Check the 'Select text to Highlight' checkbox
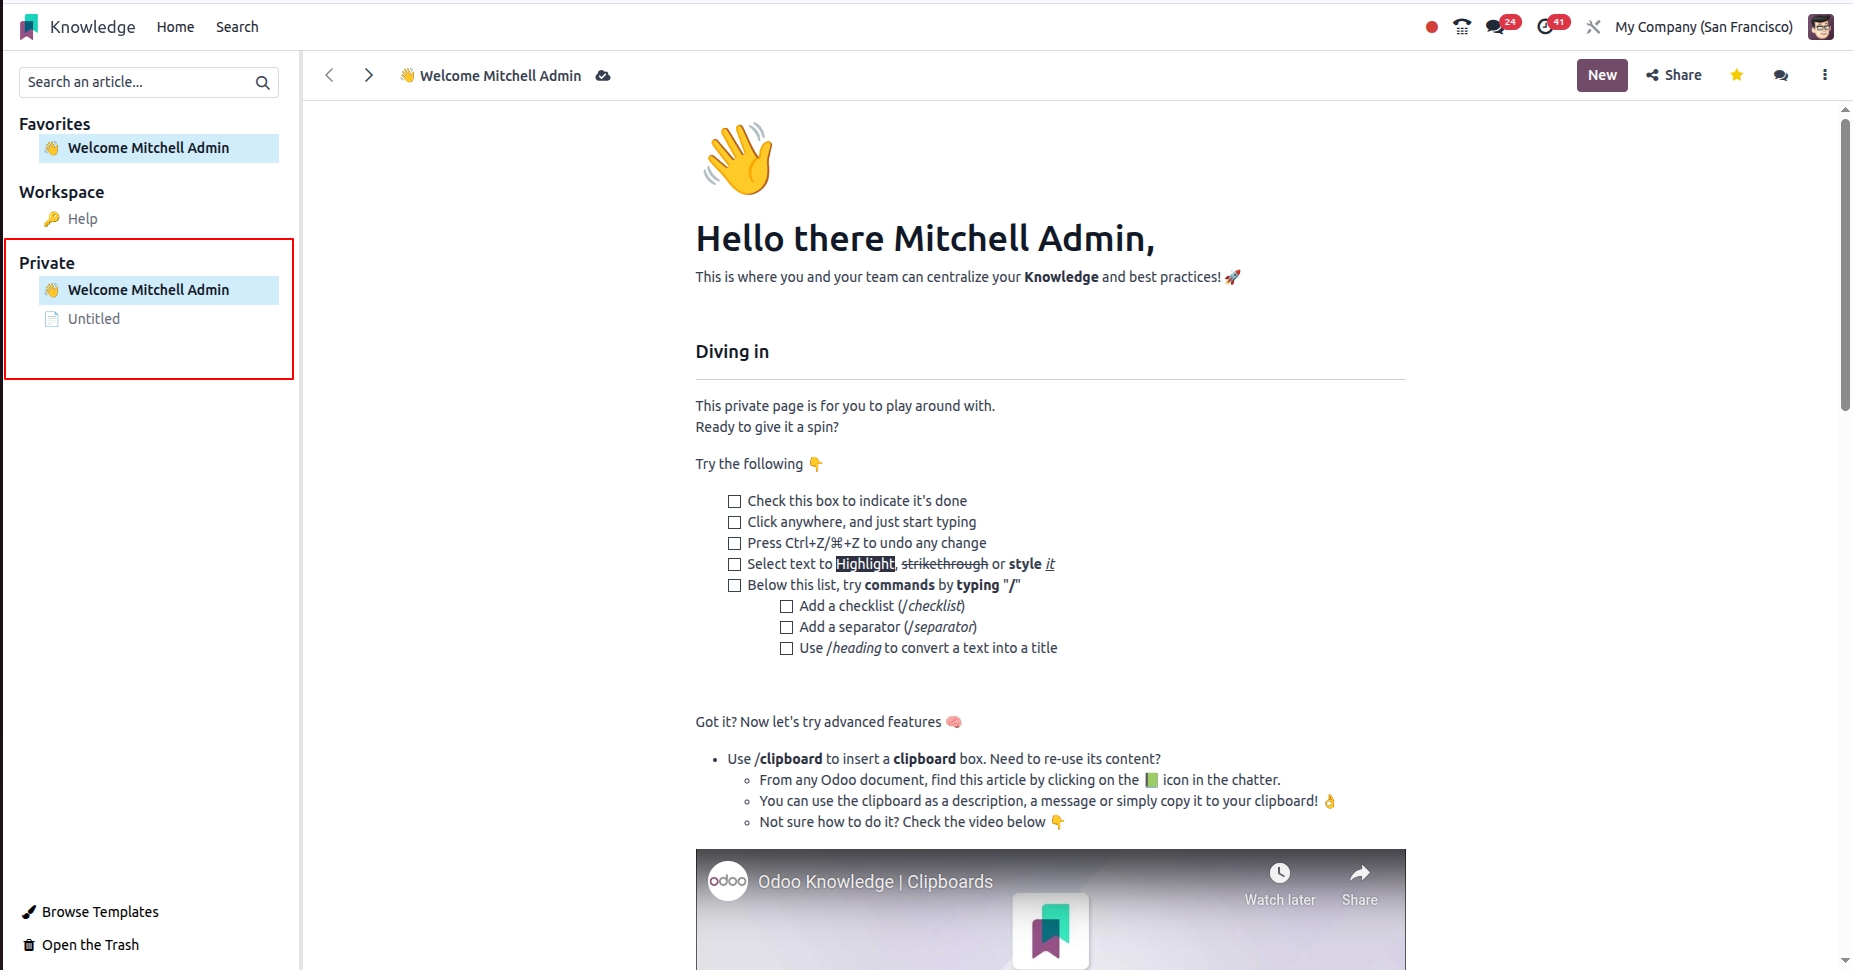 pyautogui.click(x=734, y=564)
